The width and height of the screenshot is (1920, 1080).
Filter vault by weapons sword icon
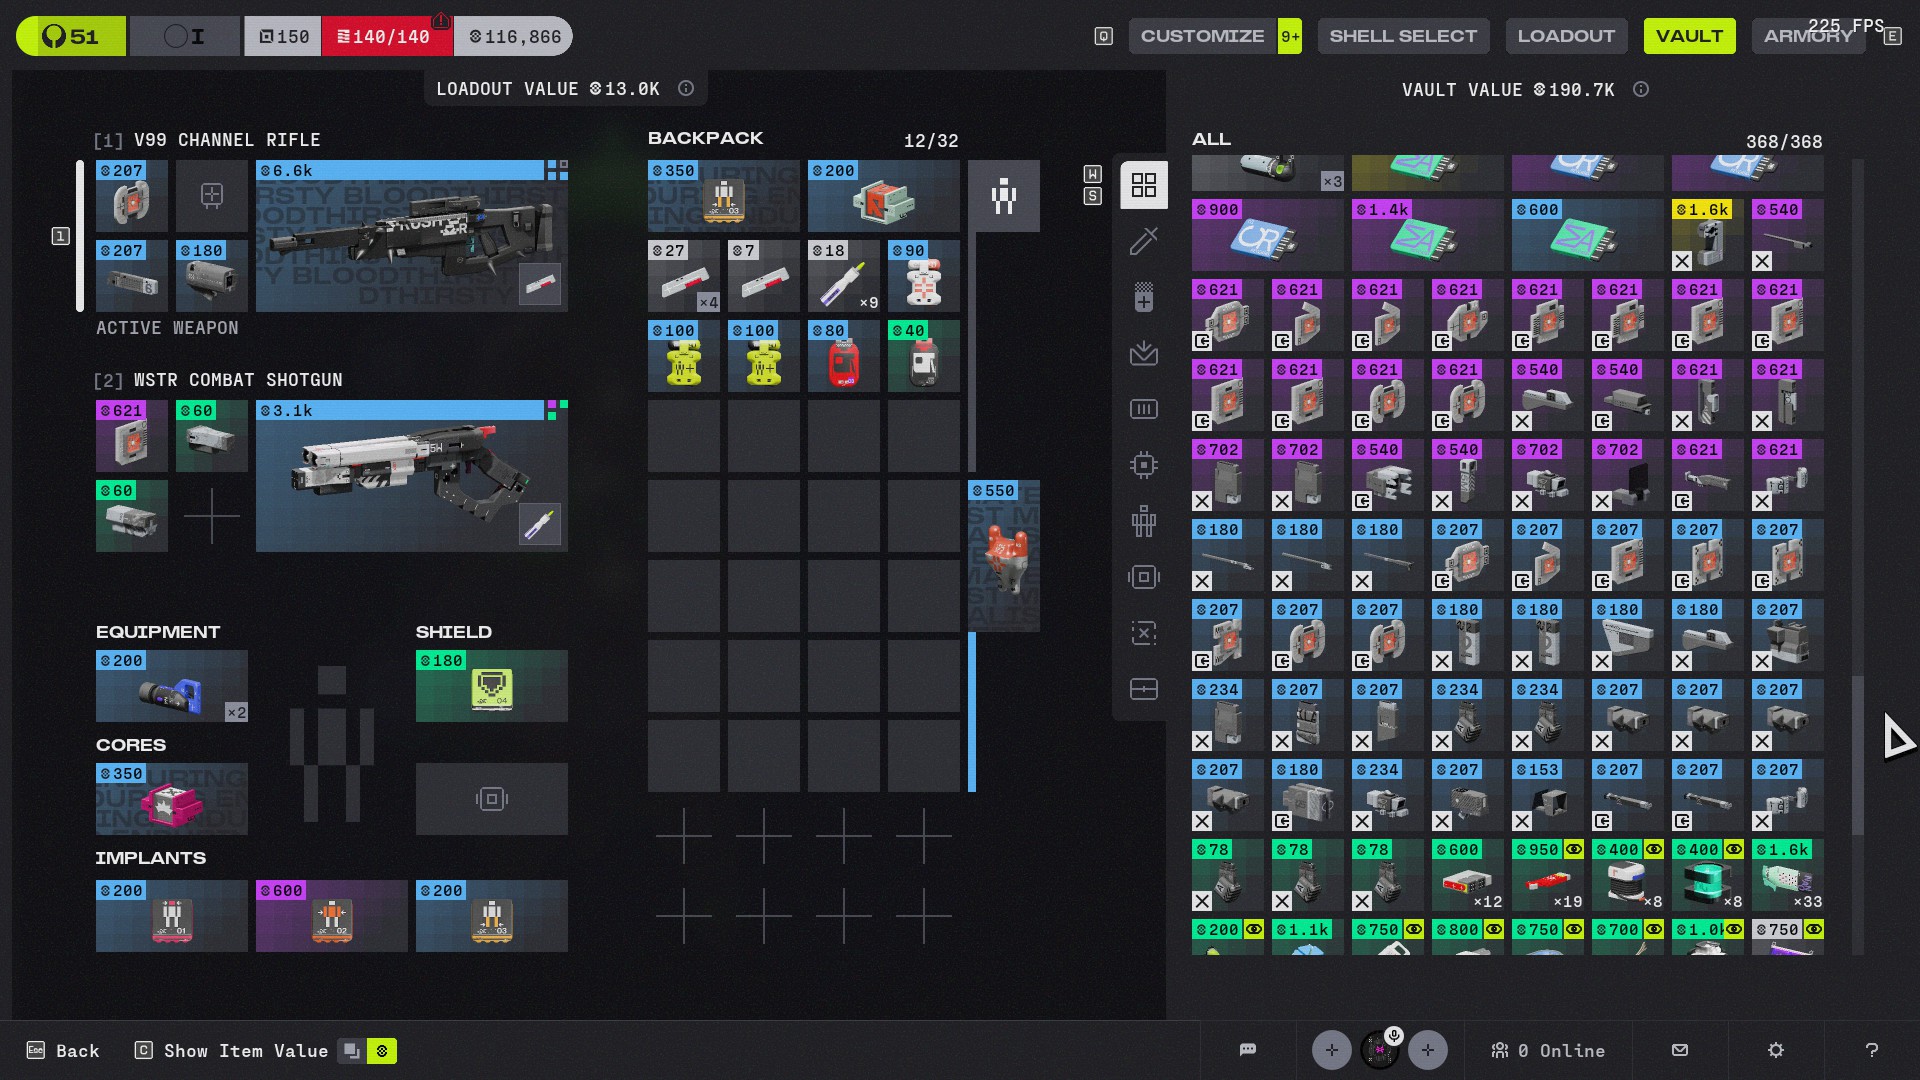point(1144,241)
